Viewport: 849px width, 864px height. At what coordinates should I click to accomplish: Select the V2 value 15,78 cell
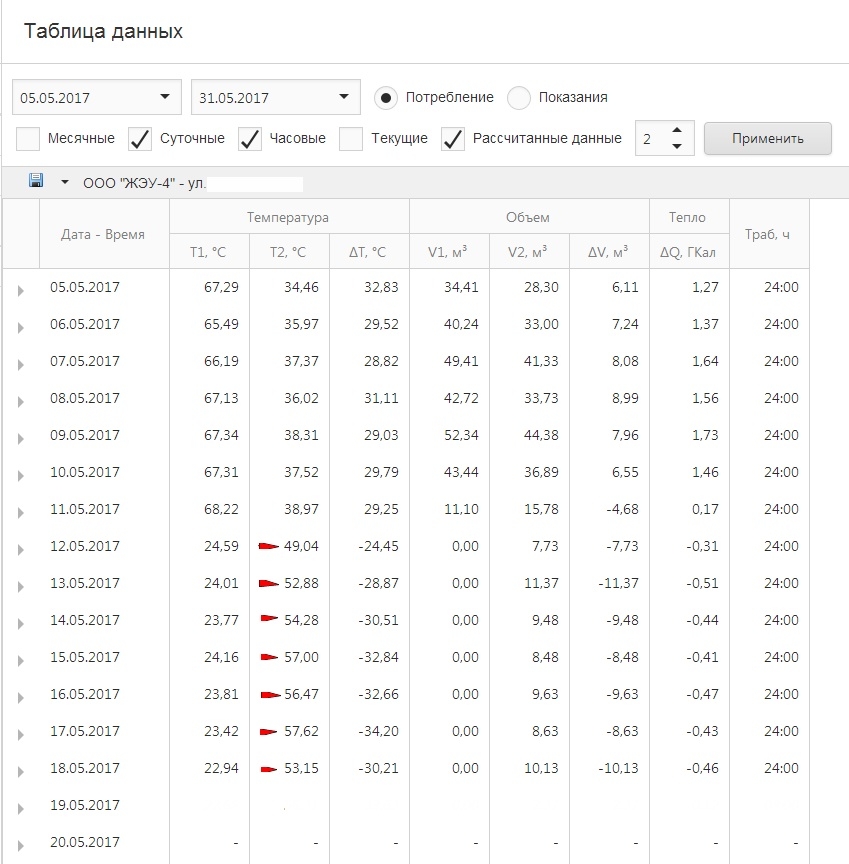point(528,509)
